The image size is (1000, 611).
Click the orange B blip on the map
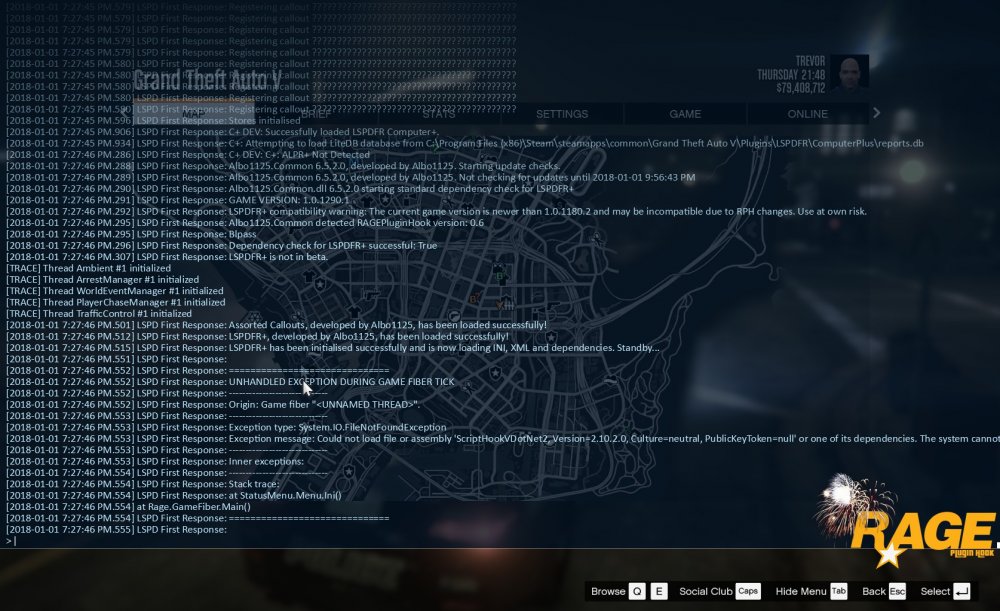click(474, 298)
